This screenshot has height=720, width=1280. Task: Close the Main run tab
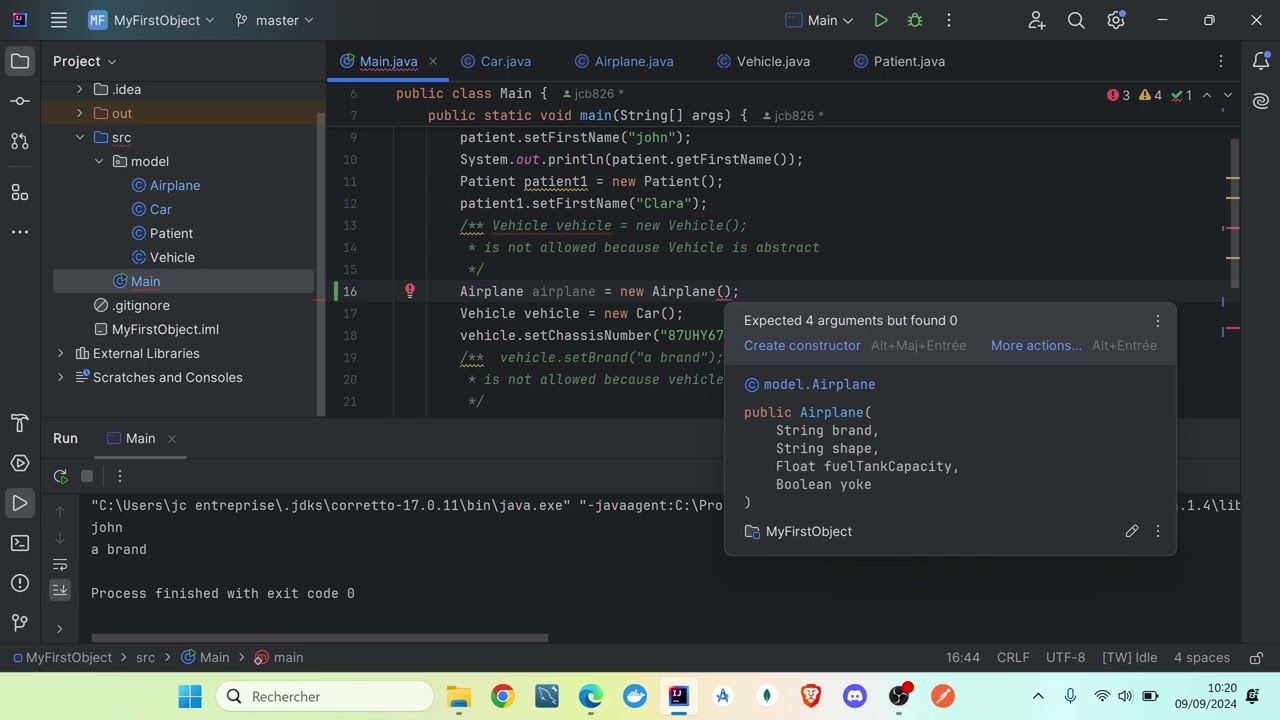172,438
